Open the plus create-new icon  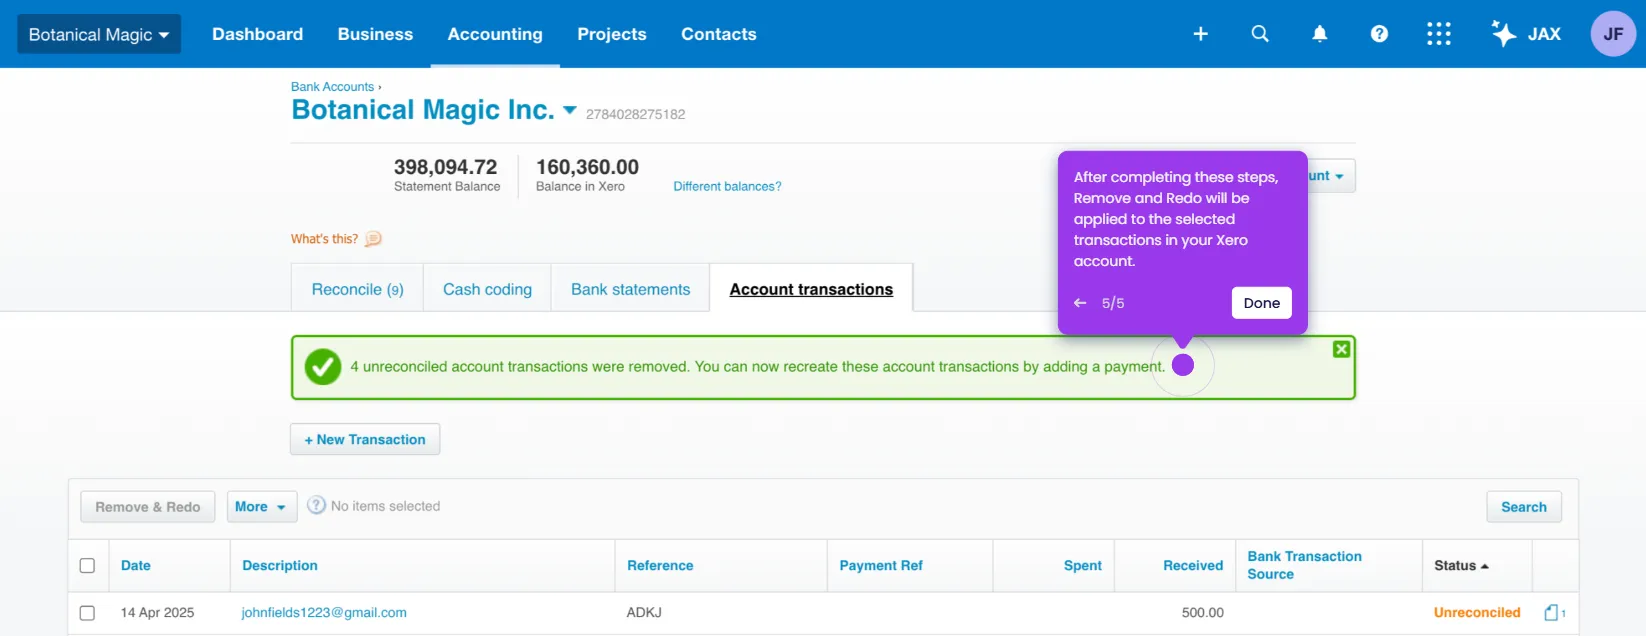pos(1200,34)
